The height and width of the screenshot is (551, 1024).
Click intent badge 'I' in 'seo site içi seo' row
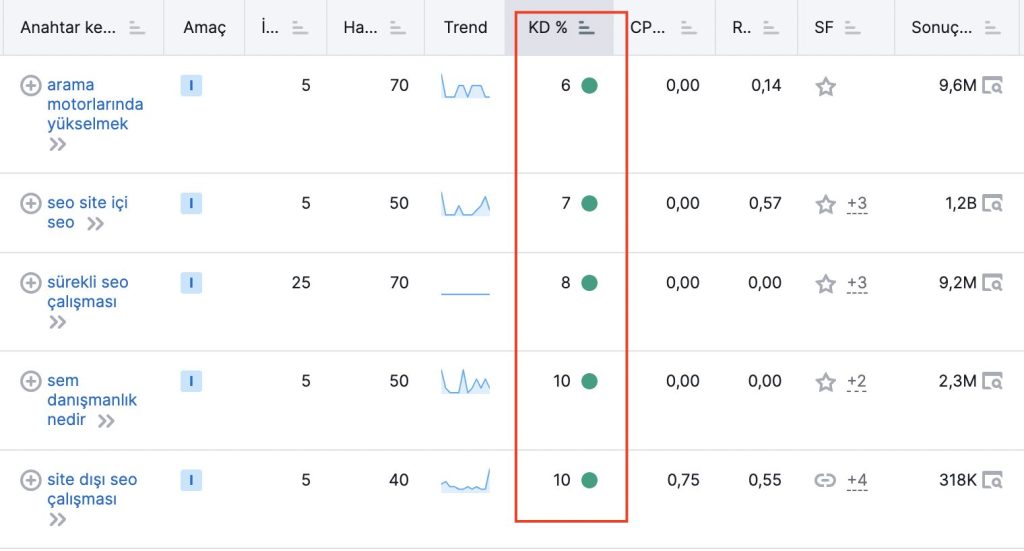(191, 204)
